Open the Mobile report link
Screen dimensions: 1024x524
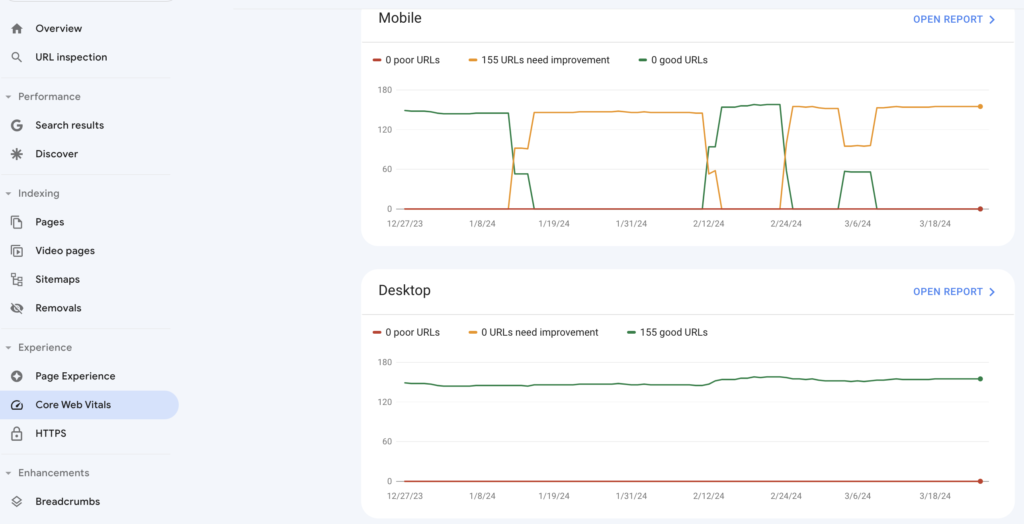954,20
